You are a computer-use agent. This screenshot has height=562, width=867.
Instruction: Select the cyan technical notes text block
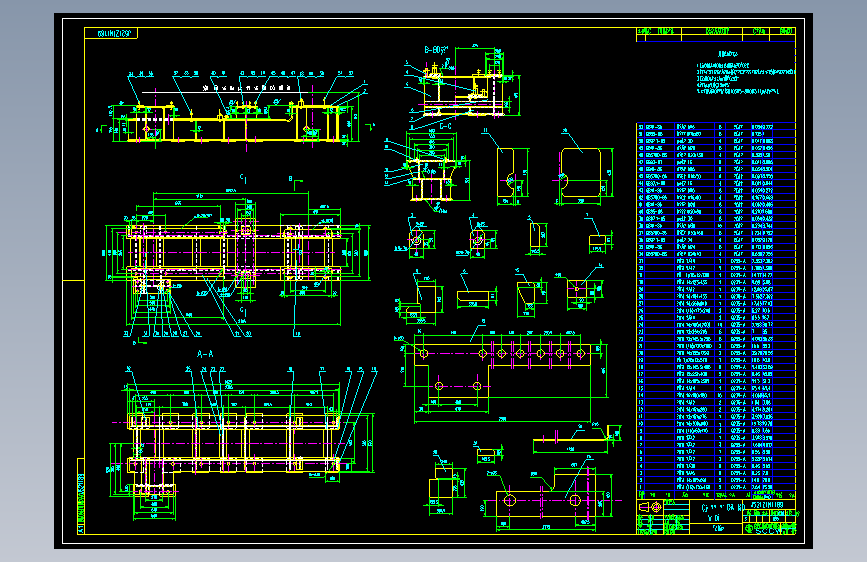point(744,74)
